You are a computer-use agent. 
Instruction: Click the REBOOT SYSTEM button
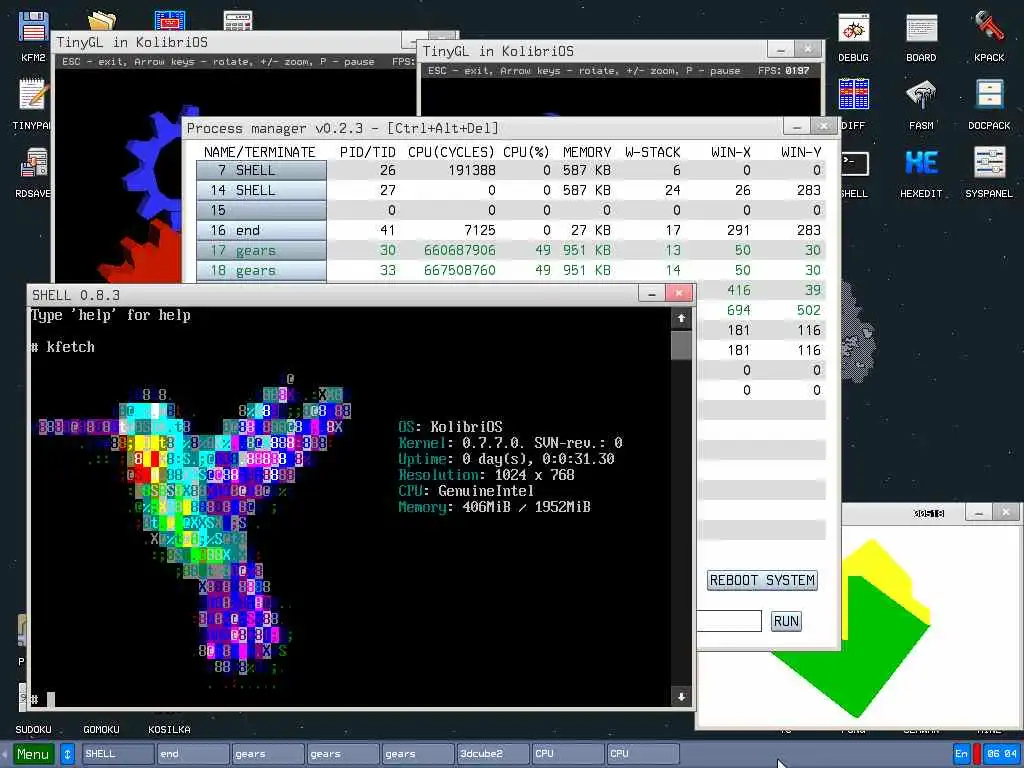coord(762,580)
